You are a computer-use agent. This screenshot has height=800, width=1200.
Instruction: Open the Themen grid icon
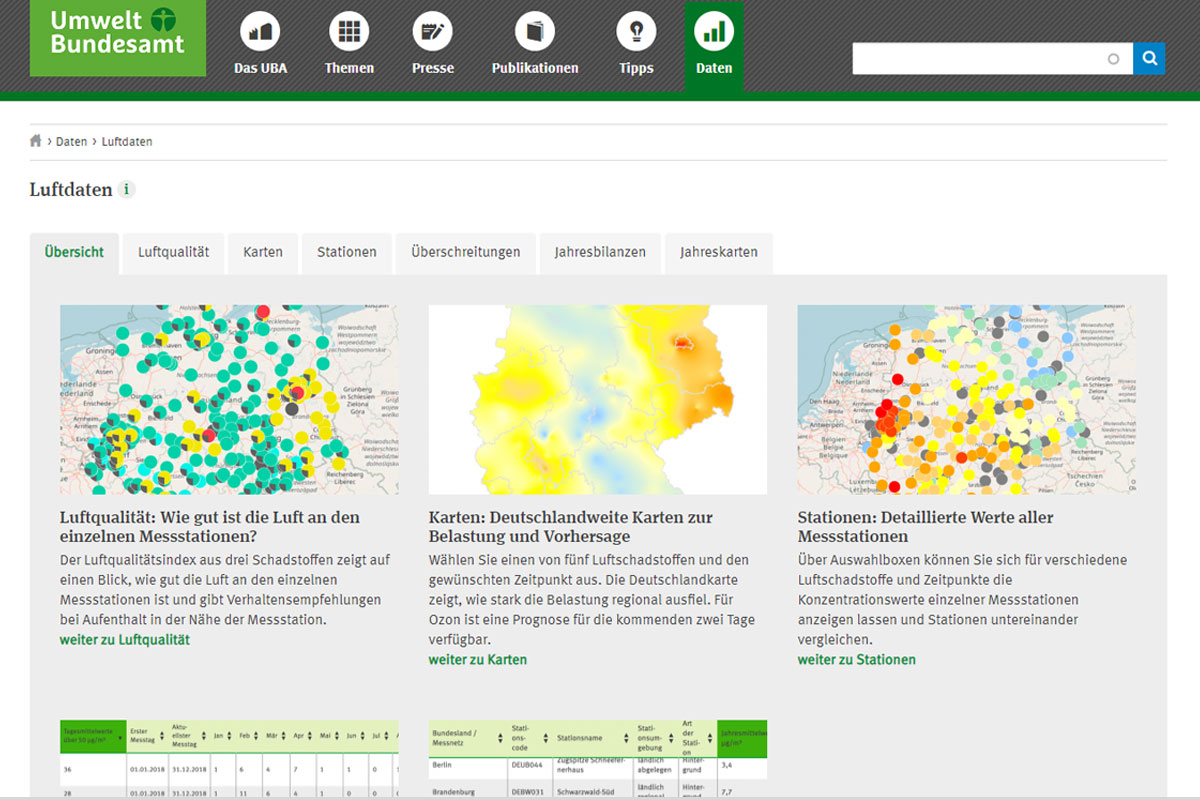(x=349, y=33)
